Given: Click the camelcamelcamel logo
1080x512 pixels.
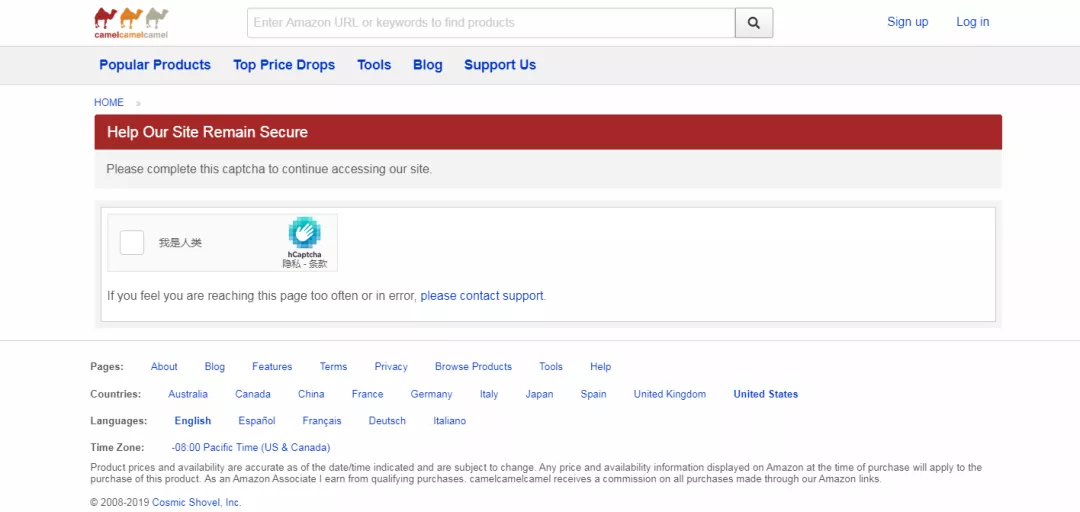Looking at the screenshot, I should [x=131, y=23].
